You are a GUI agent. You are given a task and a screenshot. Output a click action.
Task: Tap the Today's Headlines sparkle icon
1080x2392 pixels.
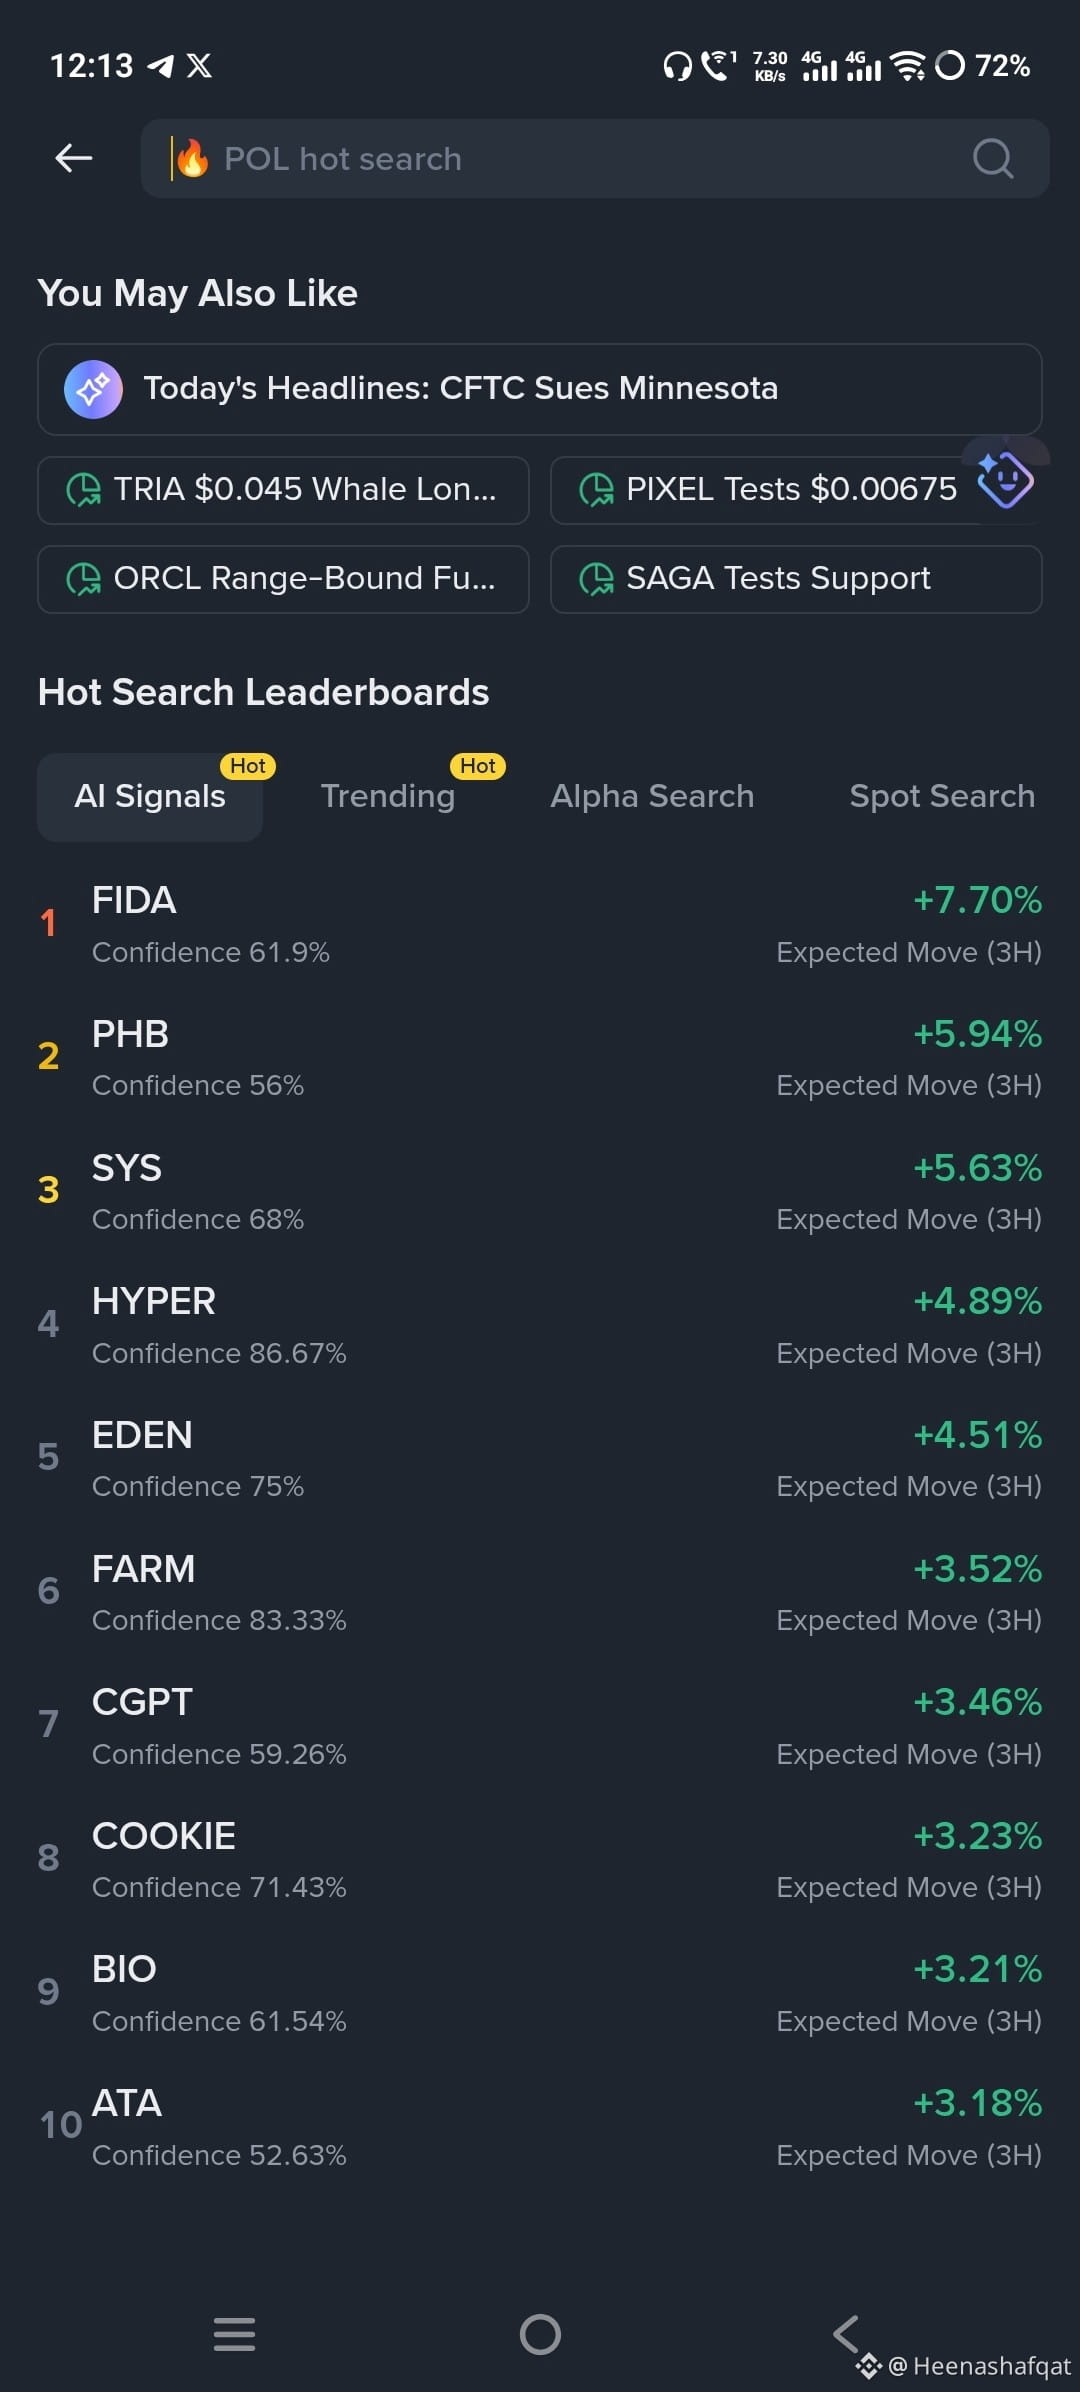coord(93,389)
